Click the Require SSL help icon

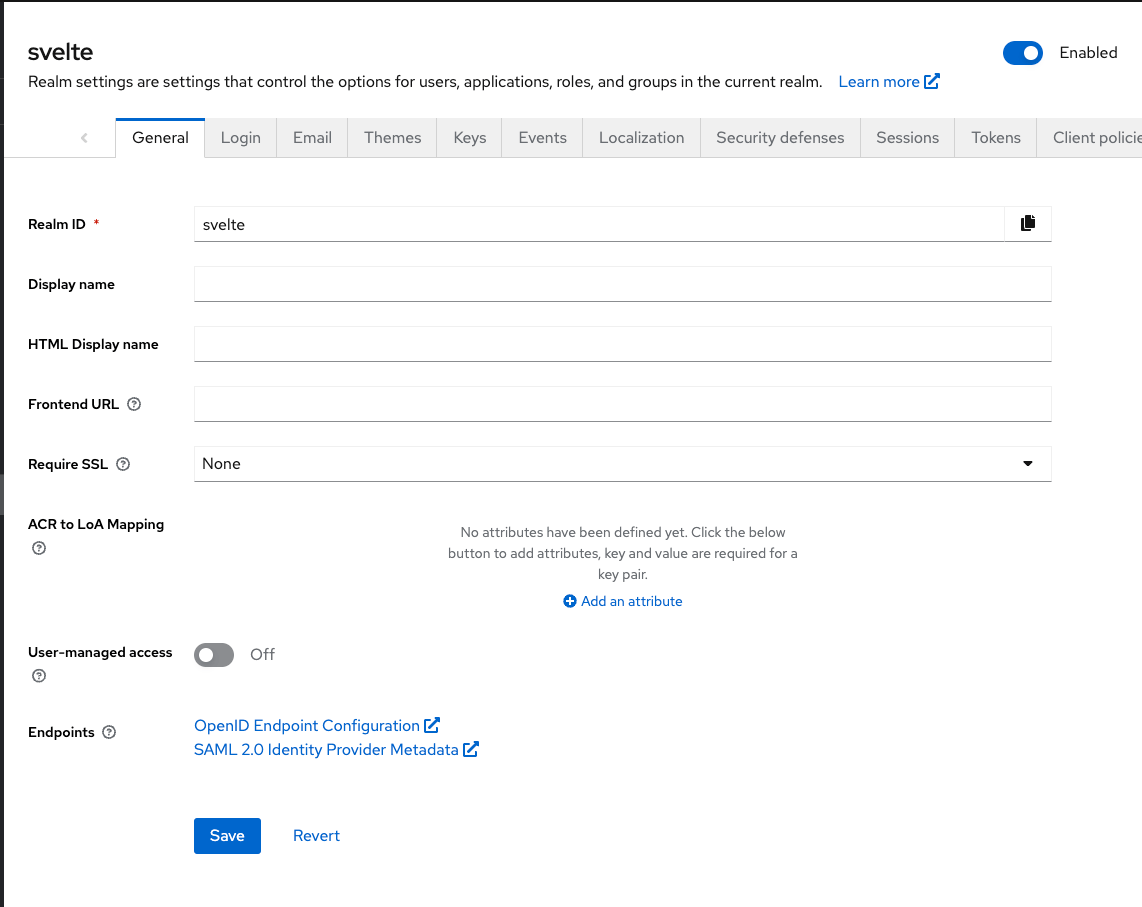tap(122, 464)
